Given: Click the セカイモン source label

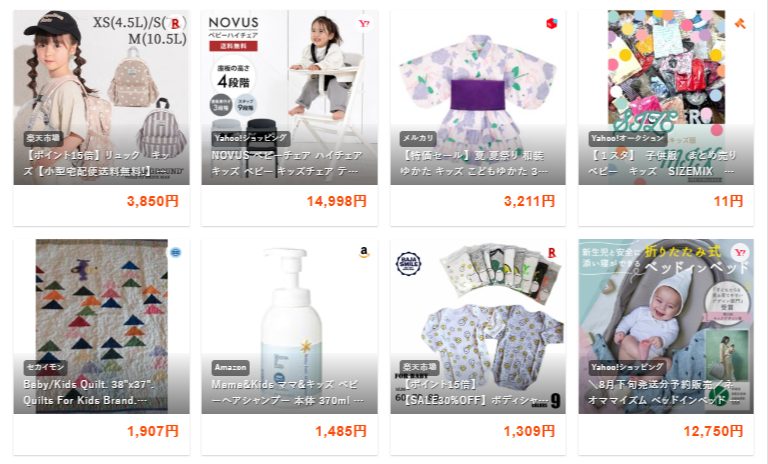Looking at the screenshot, I should [45, 367].
